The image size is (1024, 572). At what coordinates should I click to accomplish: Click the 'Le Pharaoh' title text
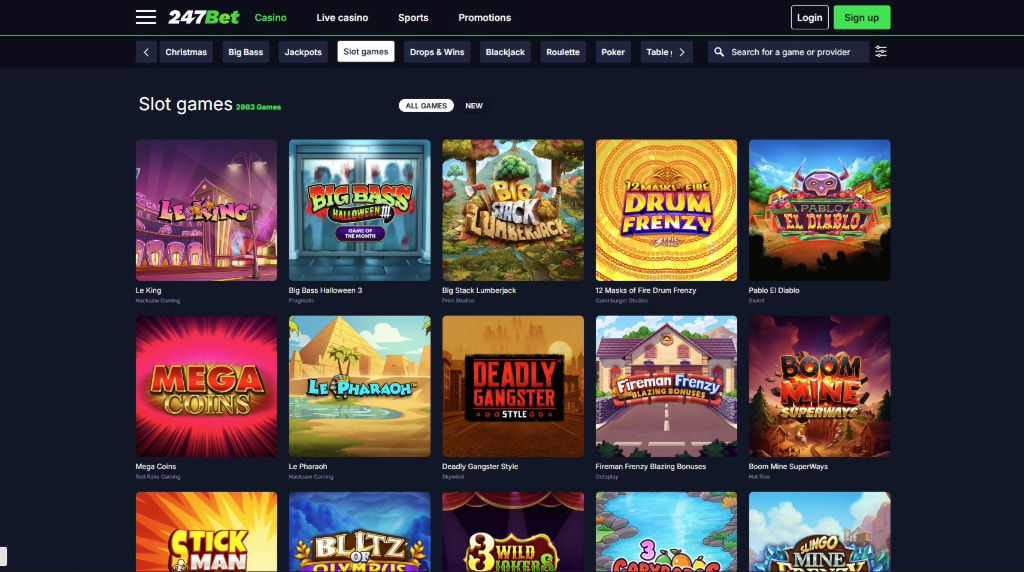click(308, 467)
